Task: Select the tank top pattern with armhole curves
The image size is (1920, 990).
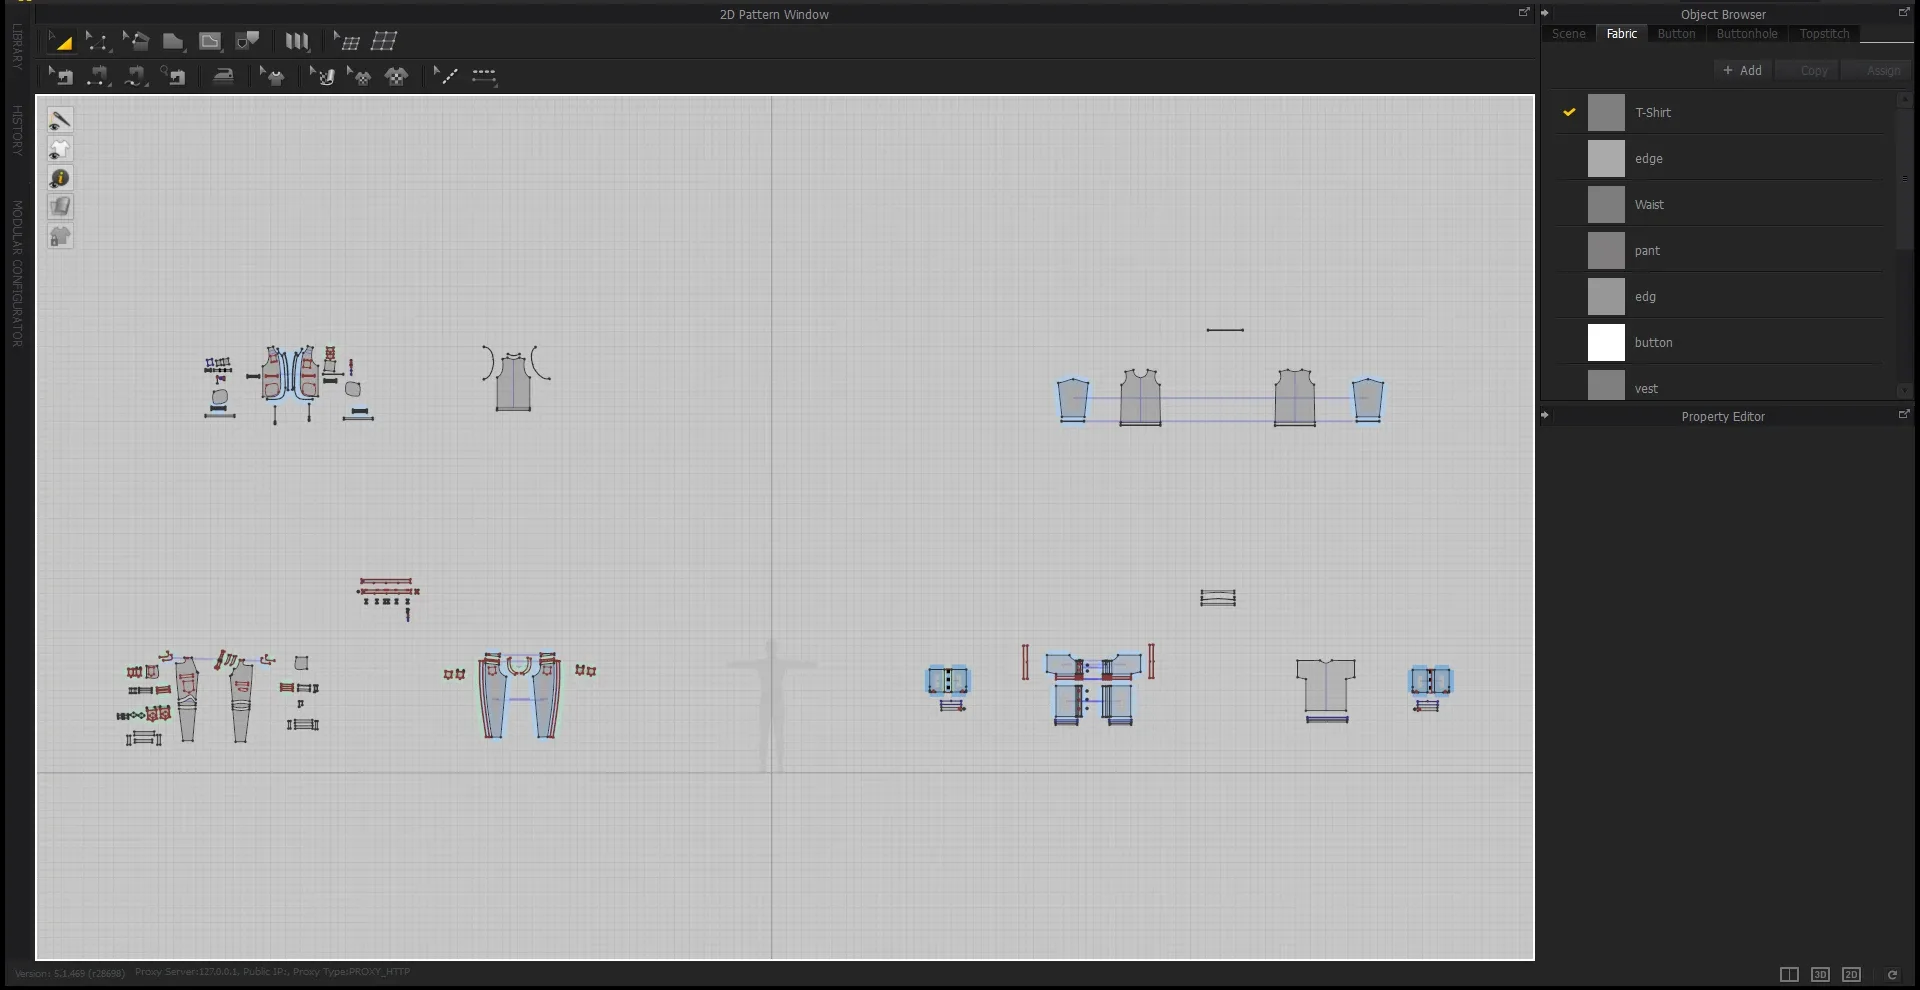Action: tap(513, 383)
